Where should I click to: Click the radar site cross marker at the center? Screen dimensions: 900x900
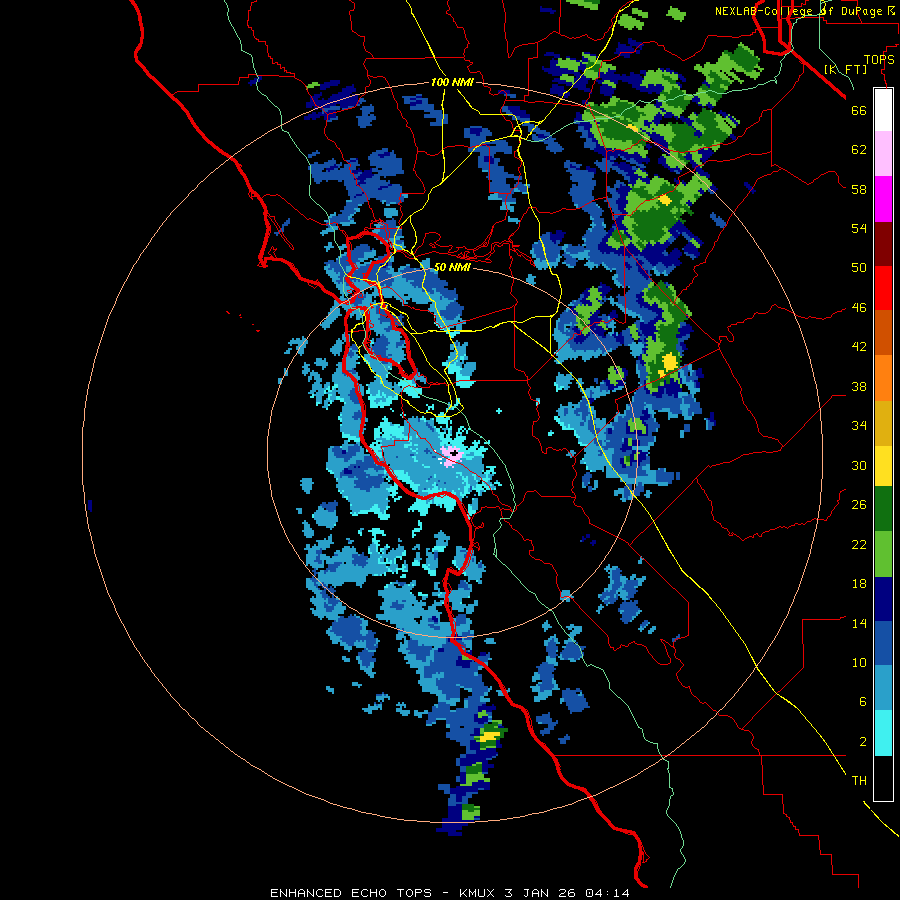click(454, 453)
